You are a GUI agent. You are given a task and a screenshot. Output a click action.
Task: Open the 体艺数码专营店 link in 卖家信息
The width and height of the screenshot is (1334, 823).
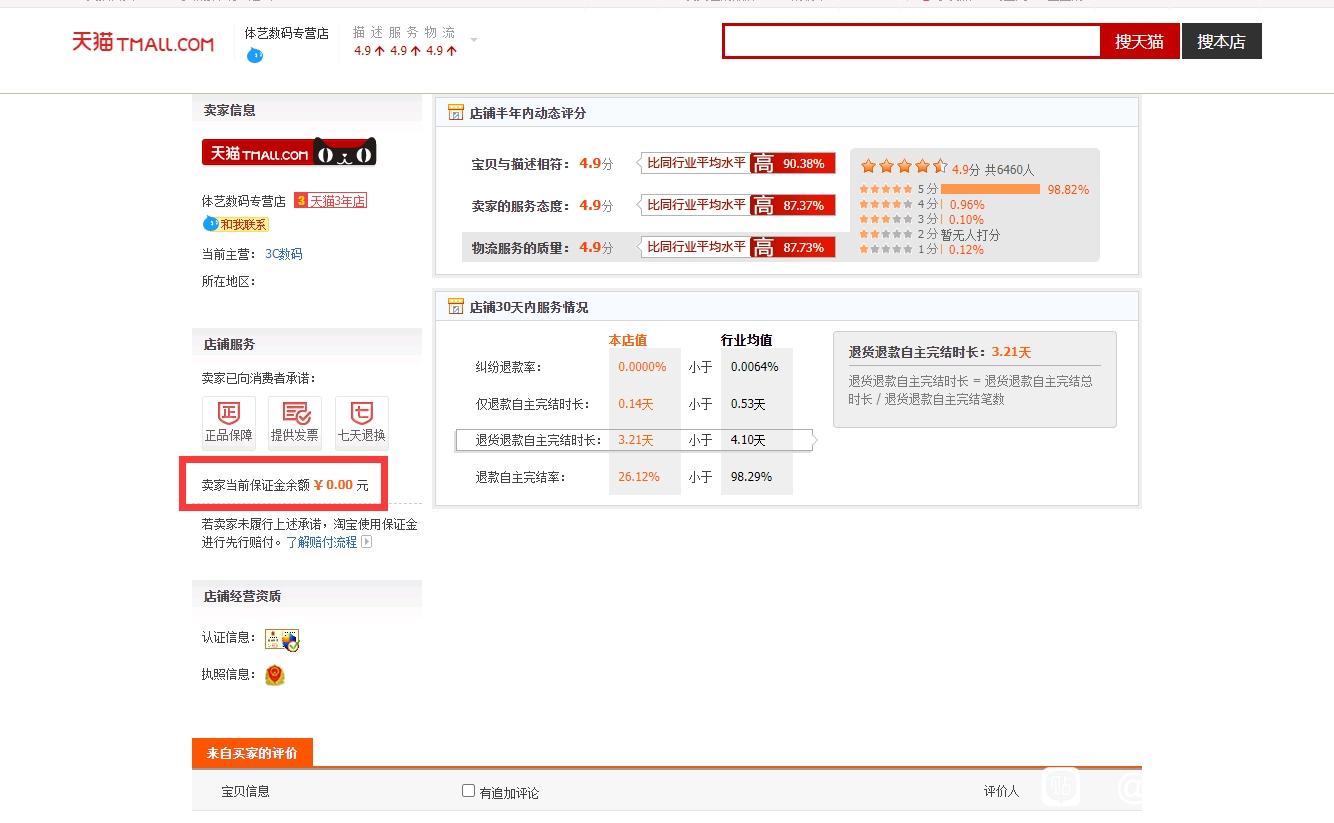point(244,201)
